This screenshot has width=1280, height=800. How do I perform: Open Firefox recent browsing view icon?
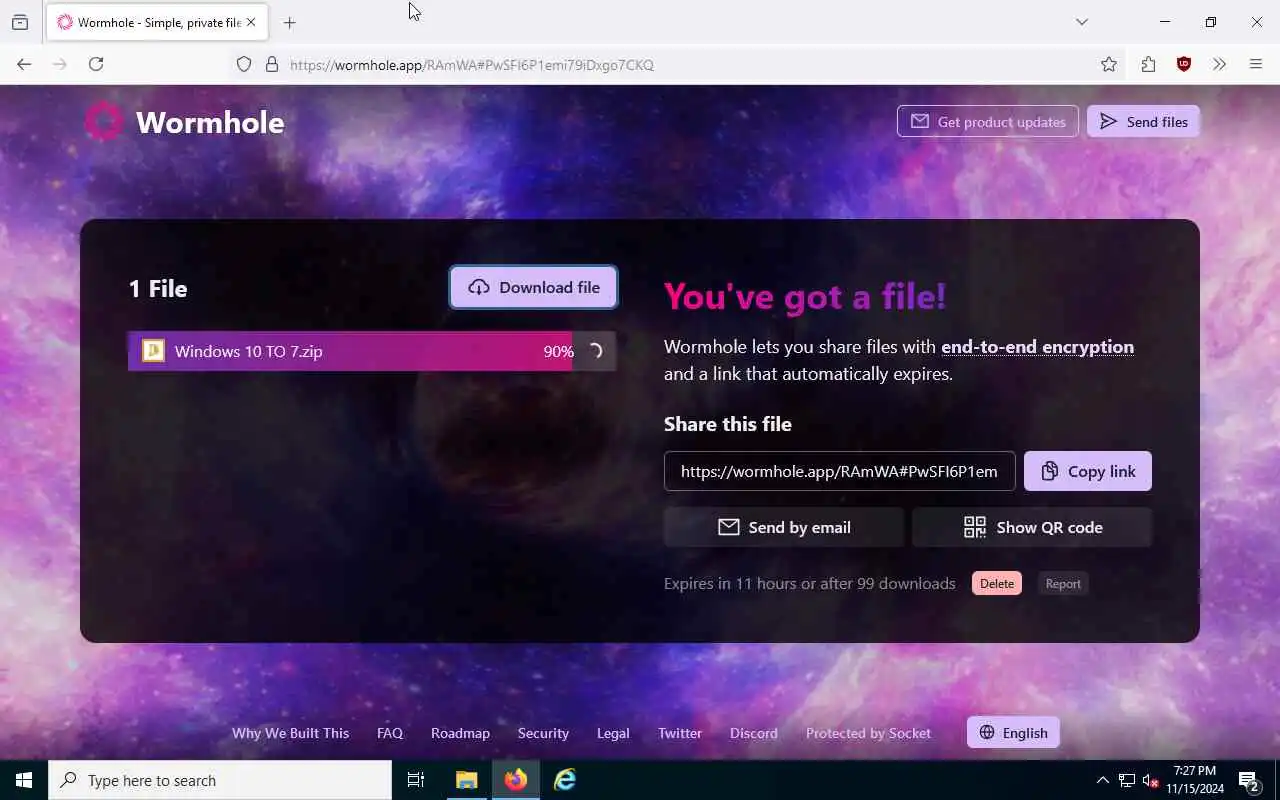pyautogui.click(x=20, y=22)
